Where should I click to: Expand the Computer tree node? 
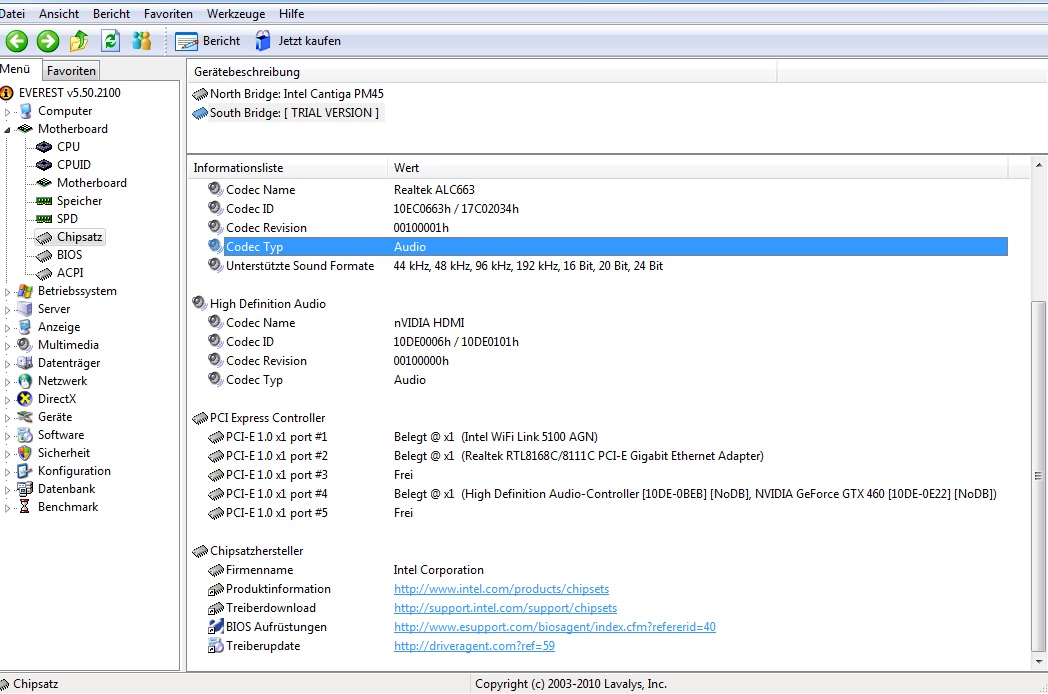tap(7, 112)
